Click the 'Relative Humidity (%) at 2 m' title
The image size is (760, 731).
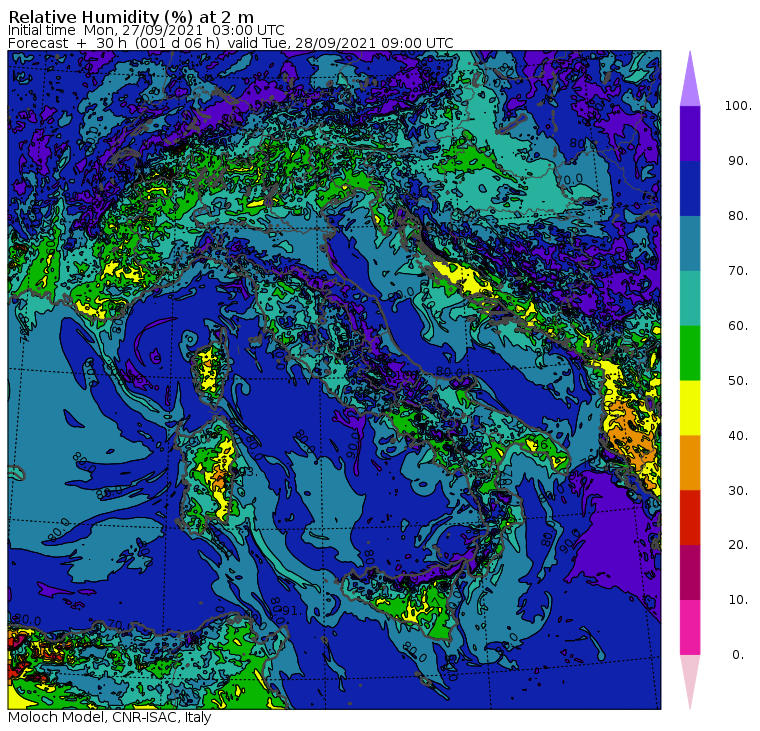click(131, 17)
